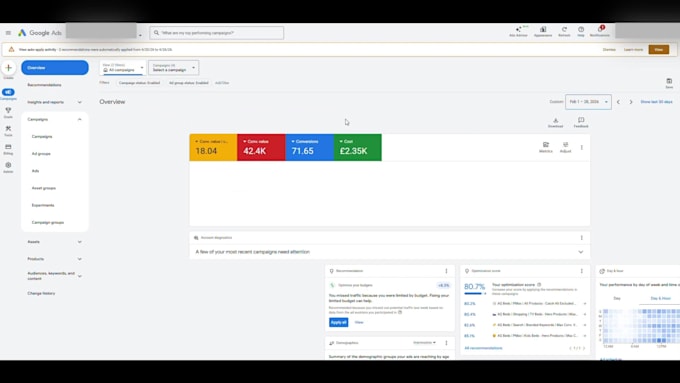Click the Create plus button
Screen dimensions: 680x383
(8, 68)
